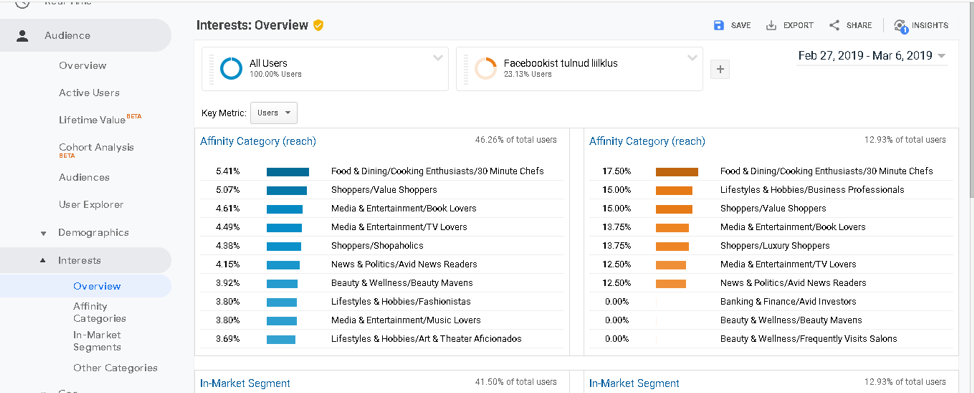Click the Facebookist segment donut icon

click(486, 68)
